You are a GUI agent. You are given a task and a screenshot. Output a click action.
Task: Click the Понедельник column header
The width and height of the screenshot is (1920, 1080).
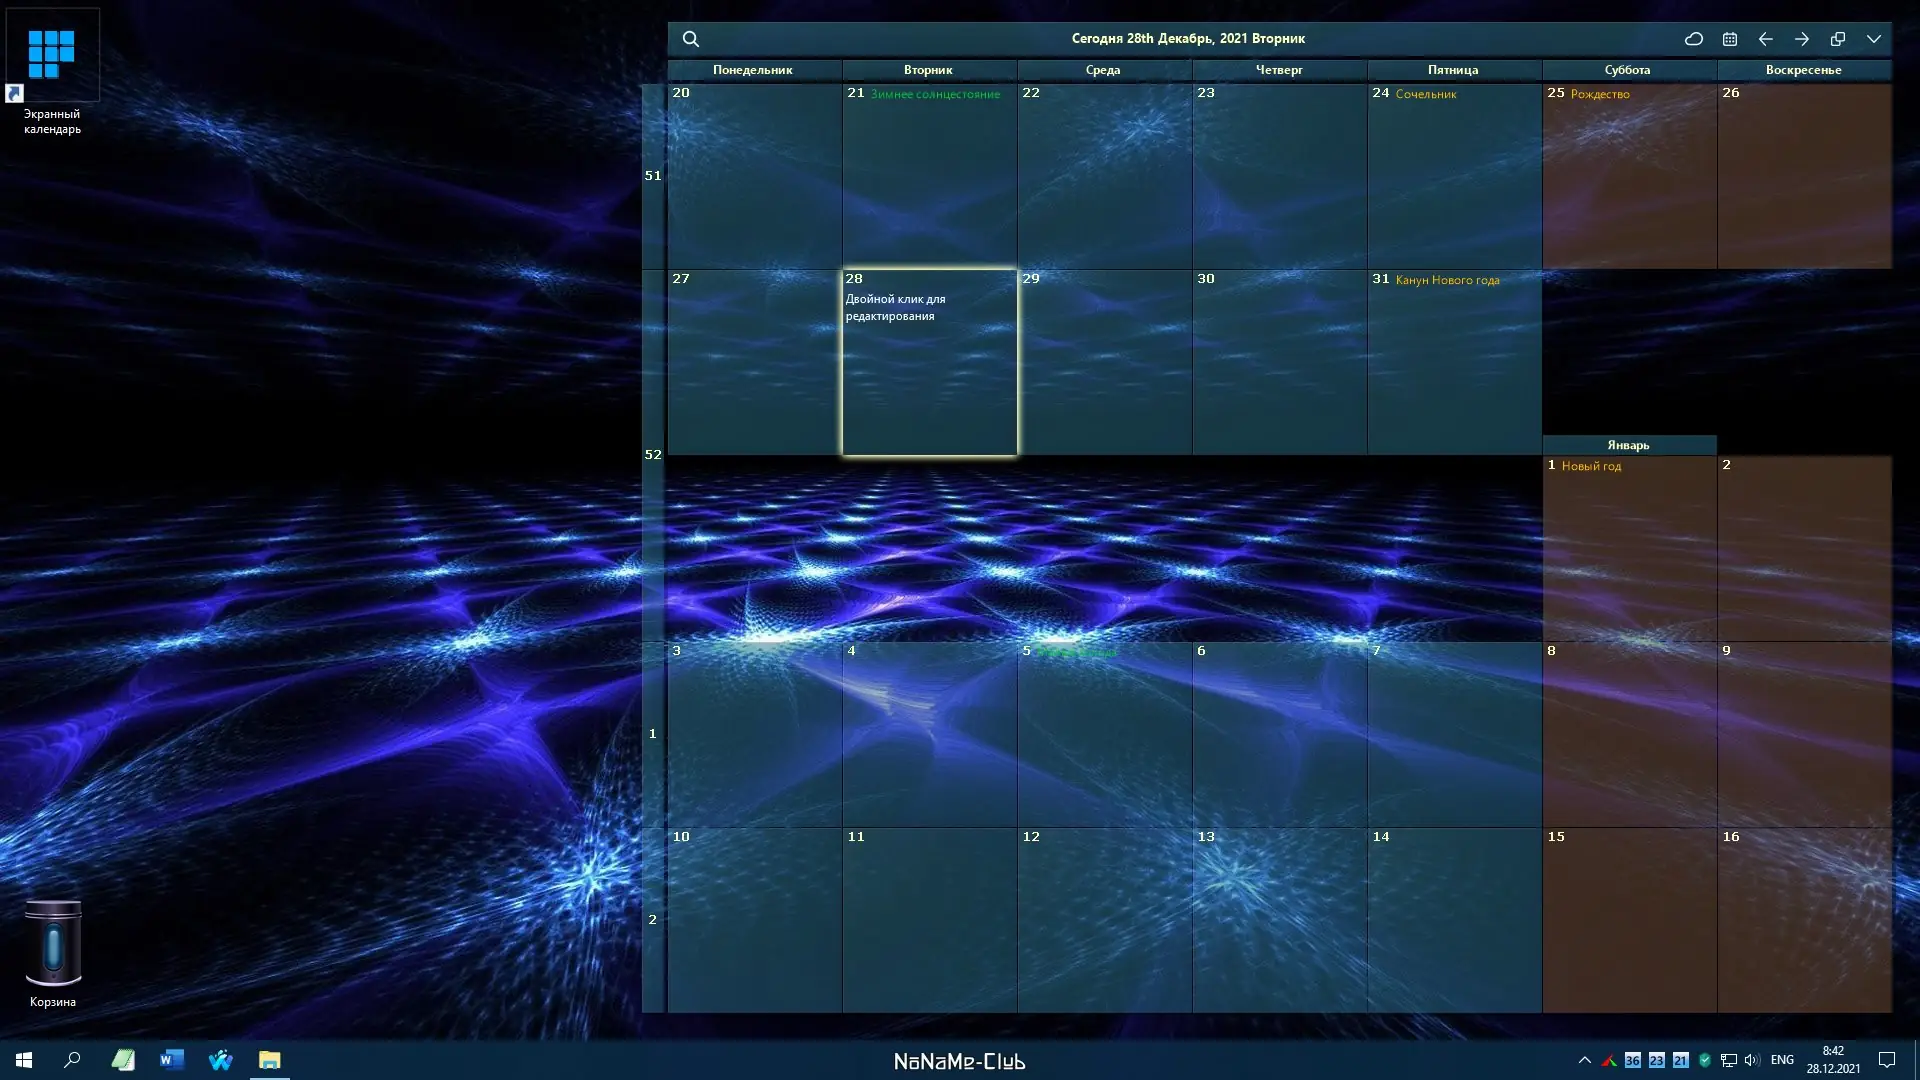coord(753,70)
